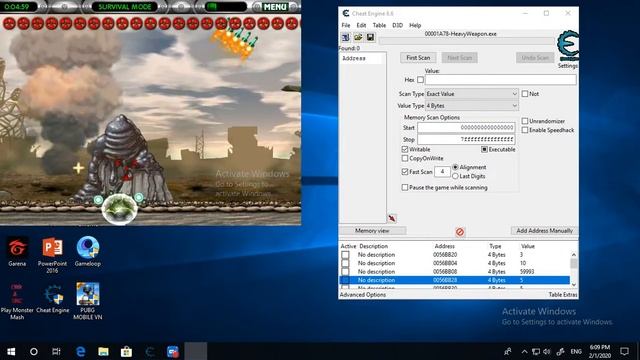Image resolution: width=640 pixels, height=360 pixels.
Task: Open the process list toolbar icon
Action: 346,38
